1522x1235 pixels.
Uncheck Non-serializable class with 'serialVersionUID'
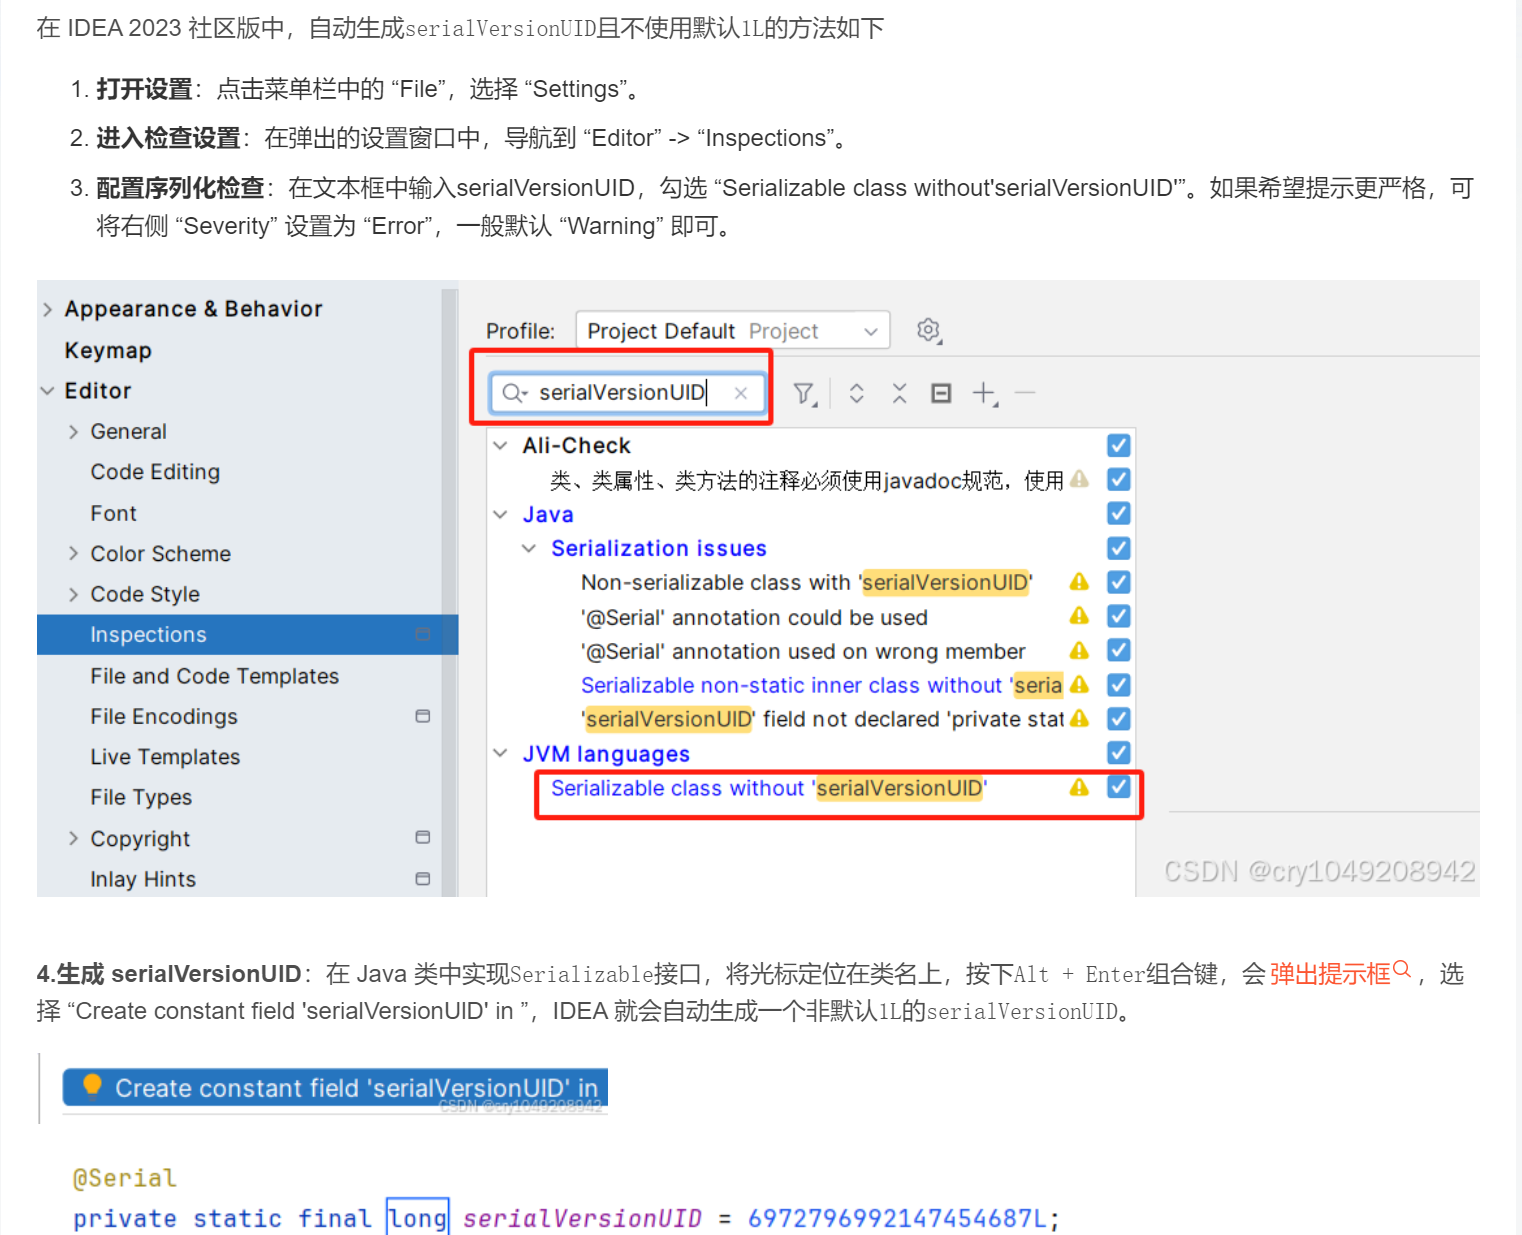click(x=1119, y=582)
